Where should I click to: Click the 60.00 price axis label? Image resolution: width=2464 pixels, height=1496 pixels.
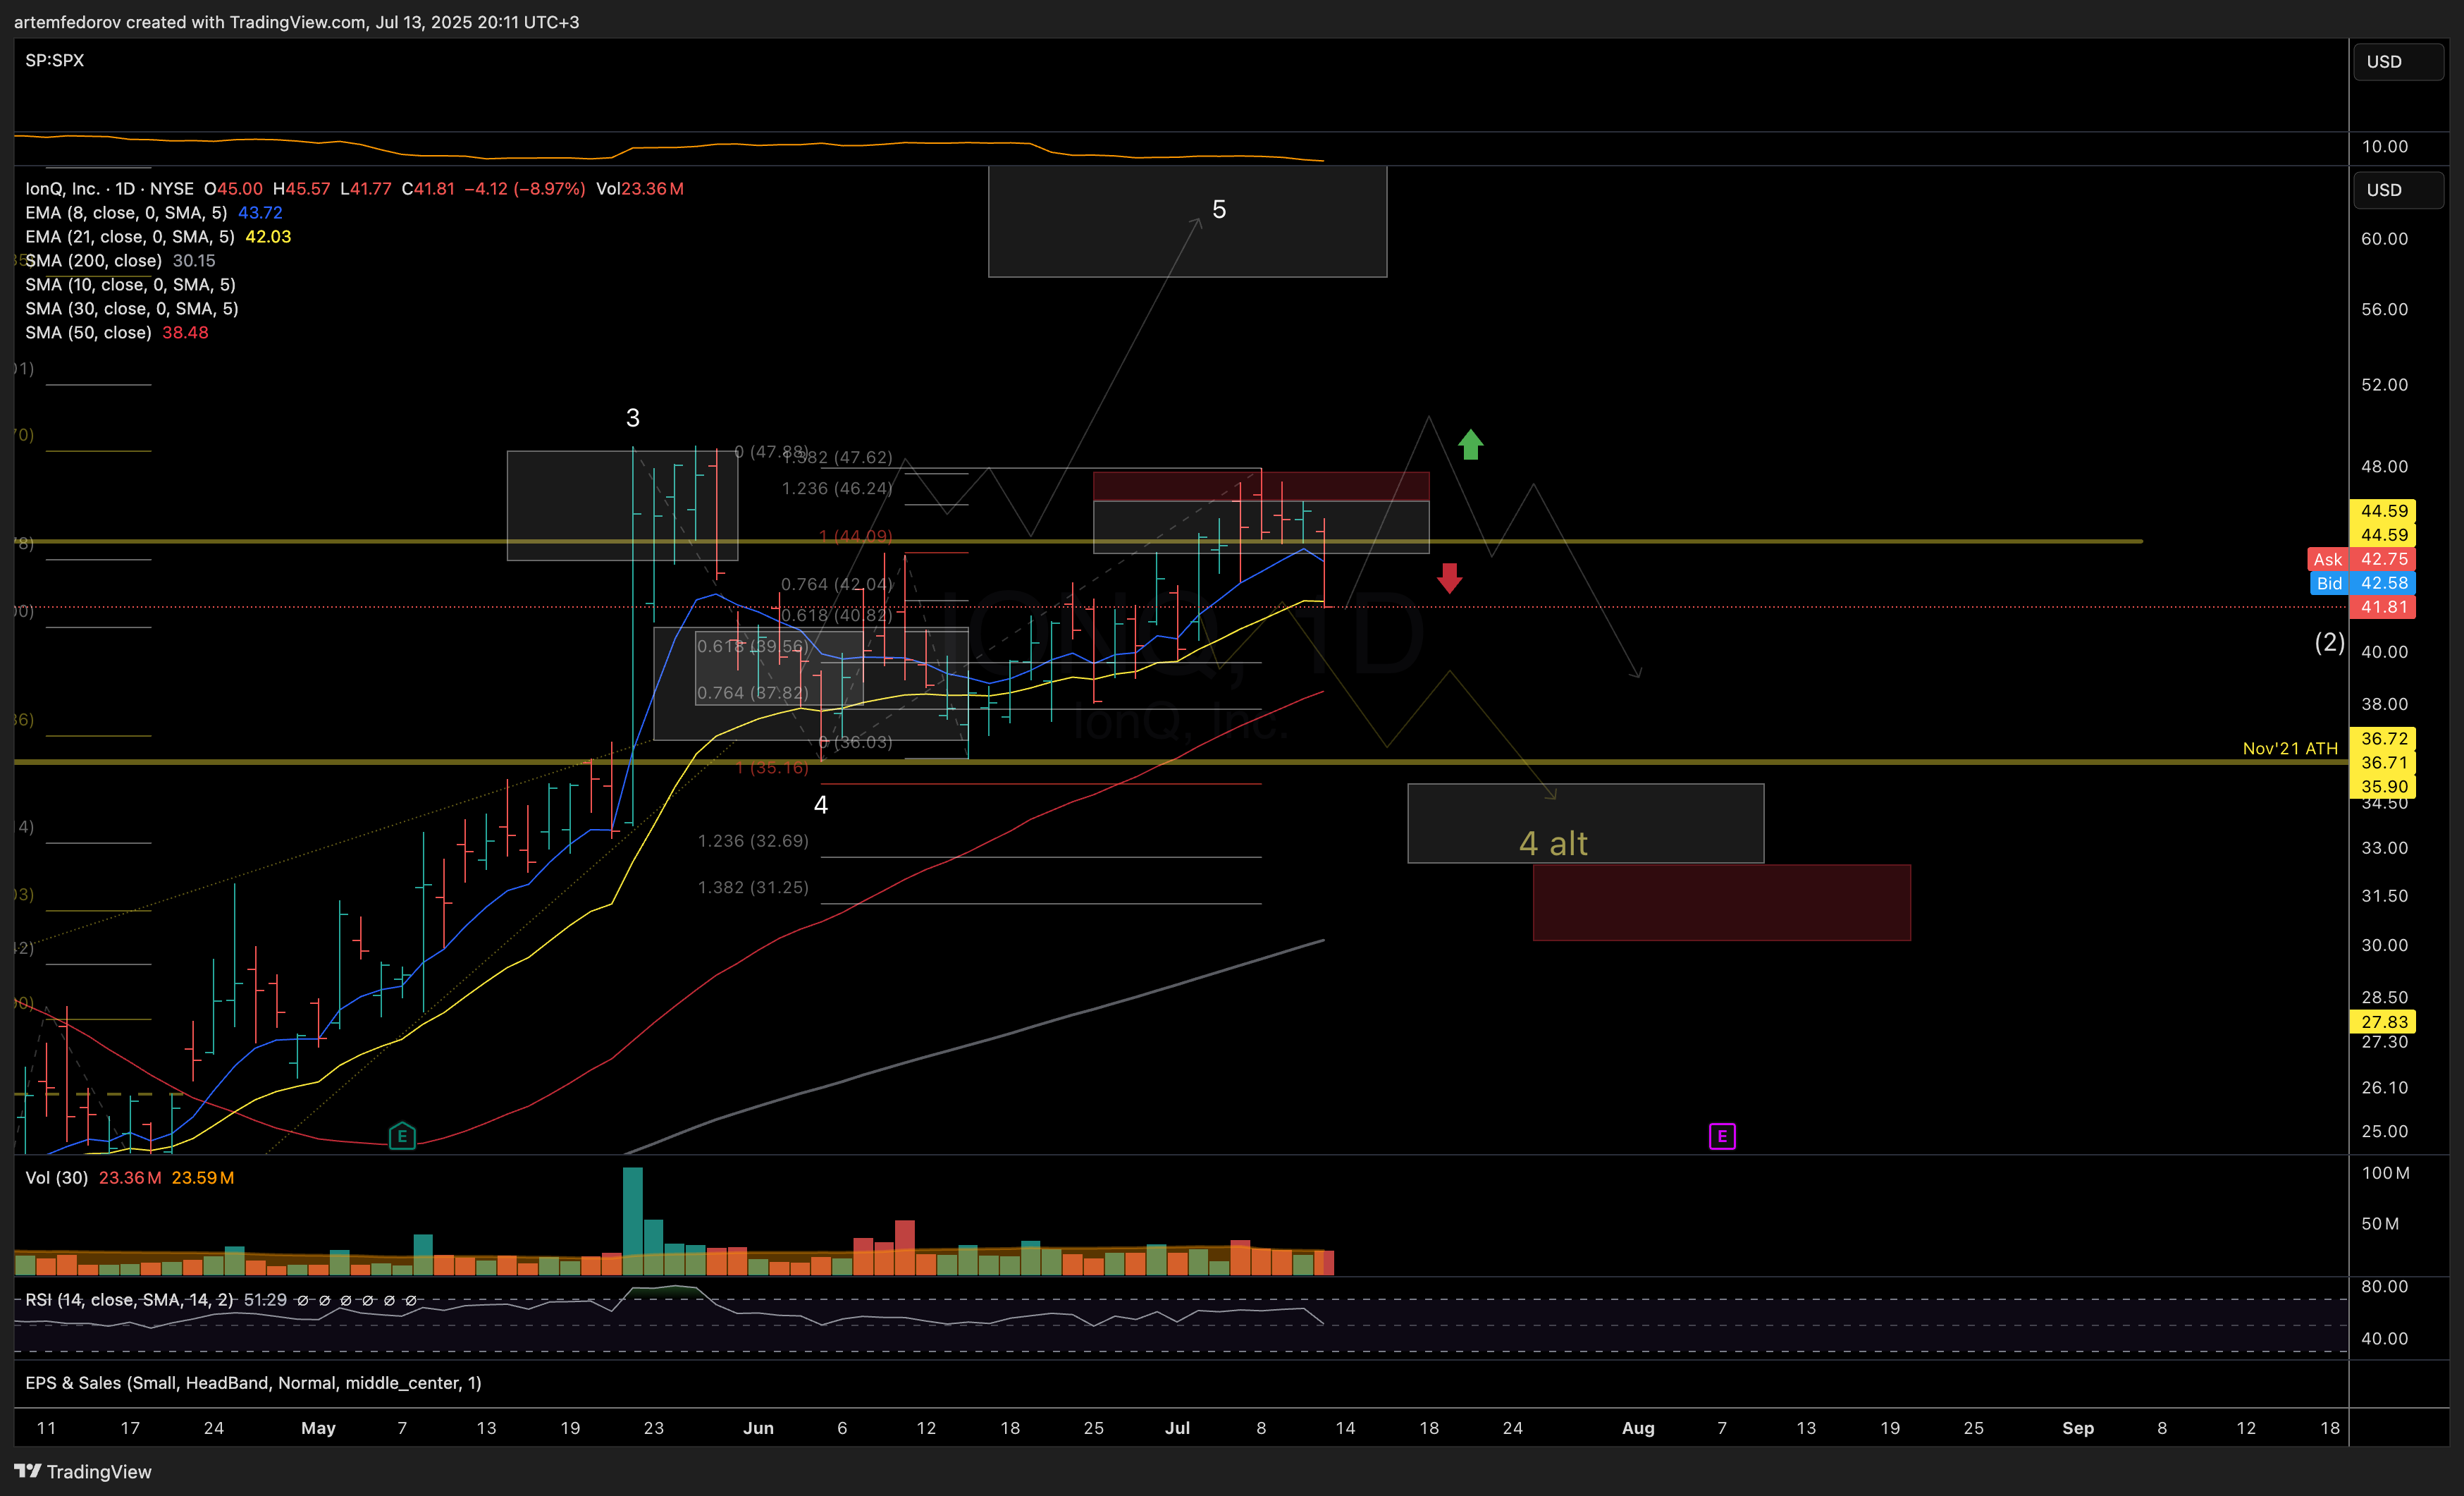coord(2384,239)
